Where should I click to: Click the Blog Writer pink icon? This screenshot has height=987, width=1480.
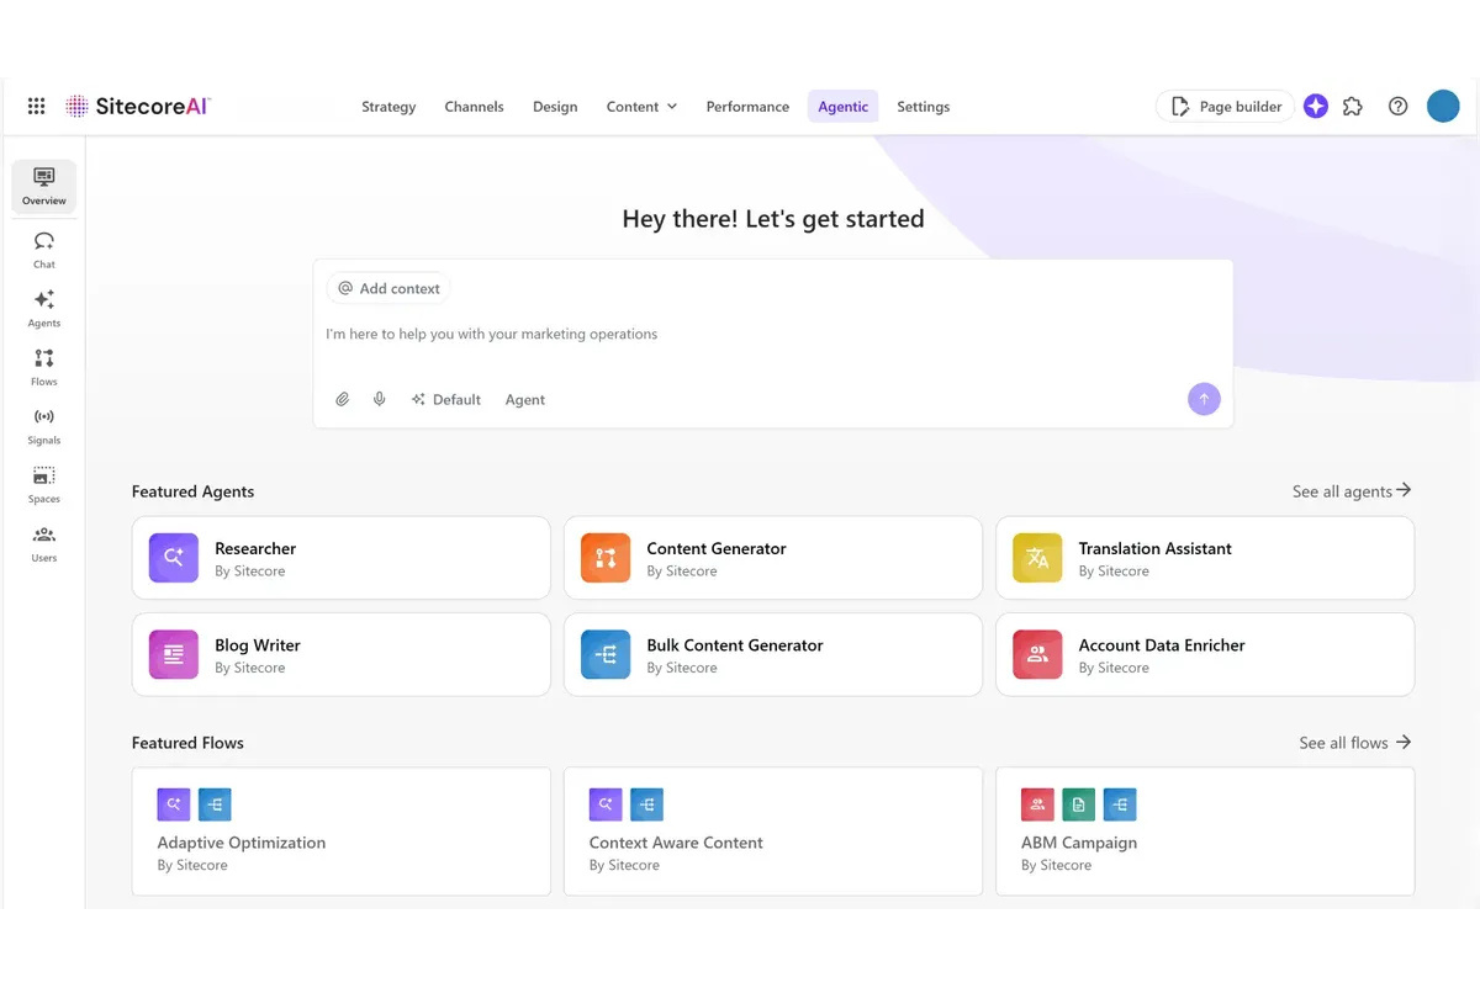click(x=174, y=655)
